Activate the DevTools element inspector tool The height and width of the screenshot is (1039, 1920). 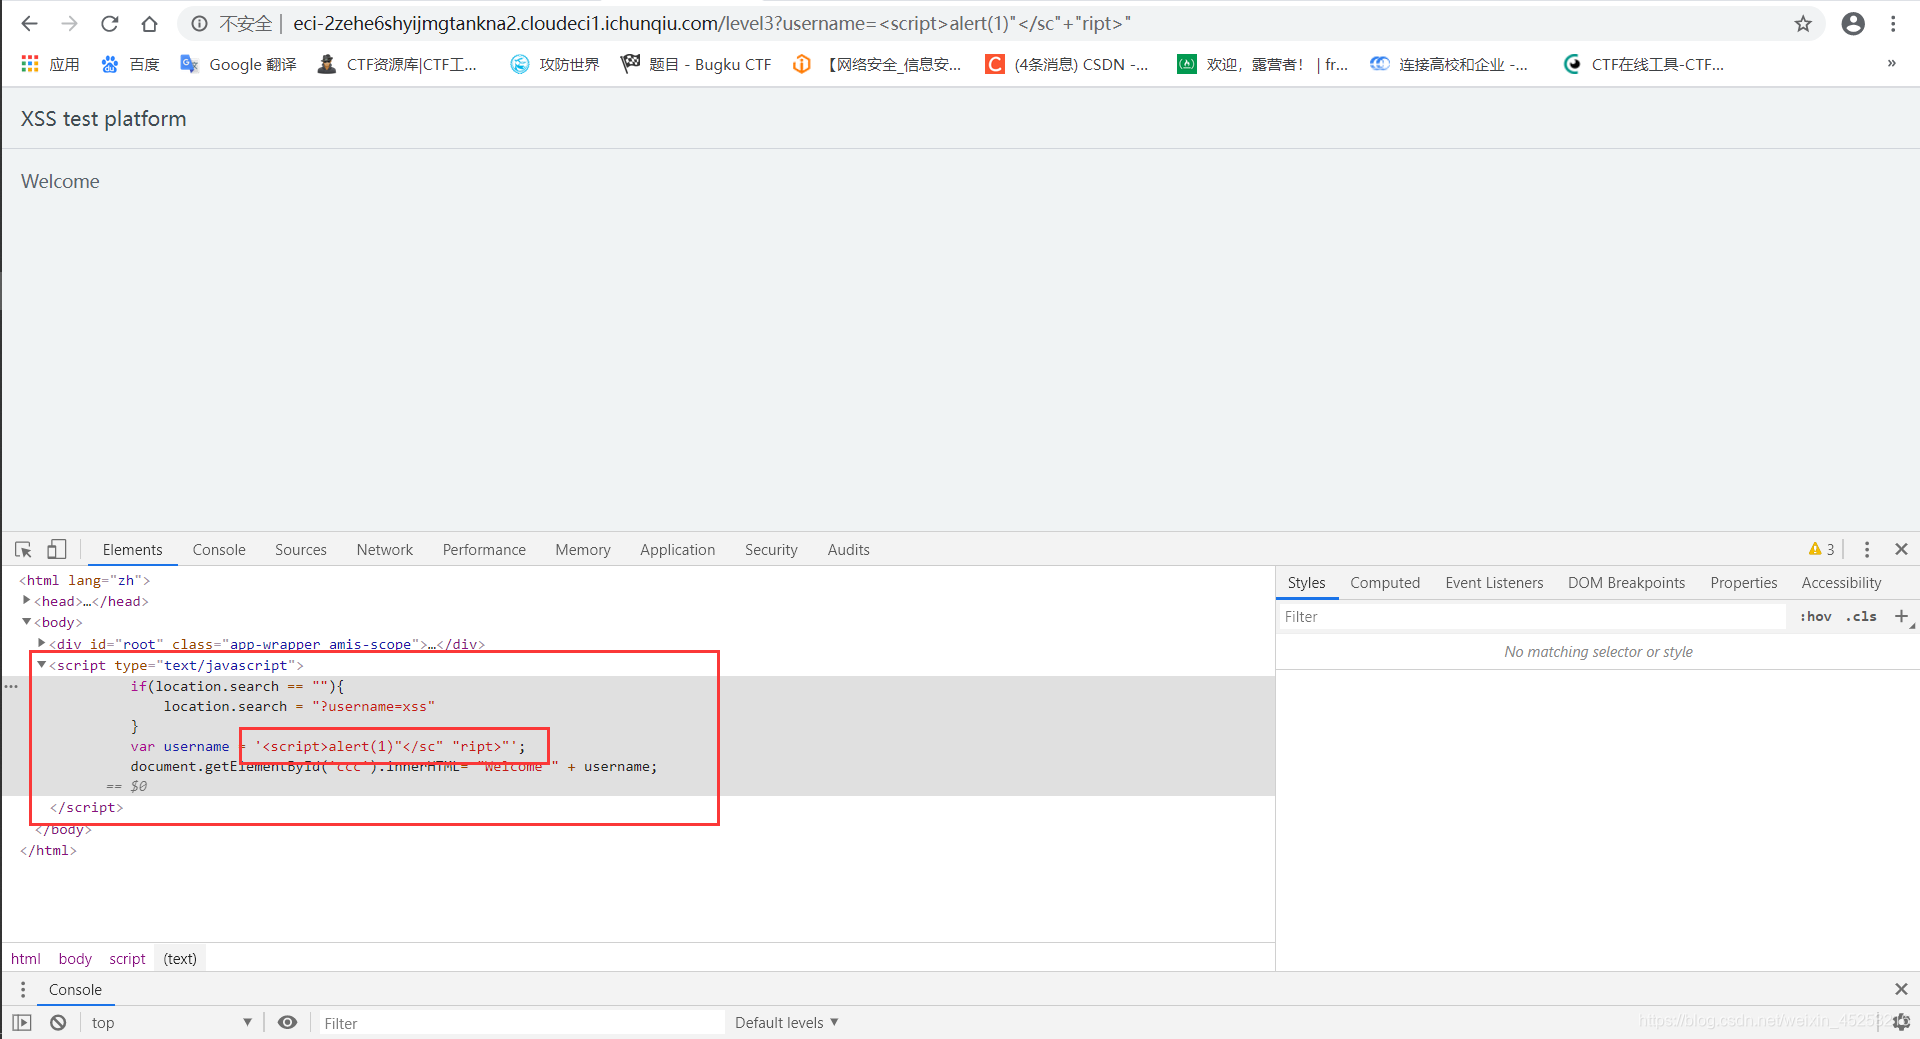23,549
